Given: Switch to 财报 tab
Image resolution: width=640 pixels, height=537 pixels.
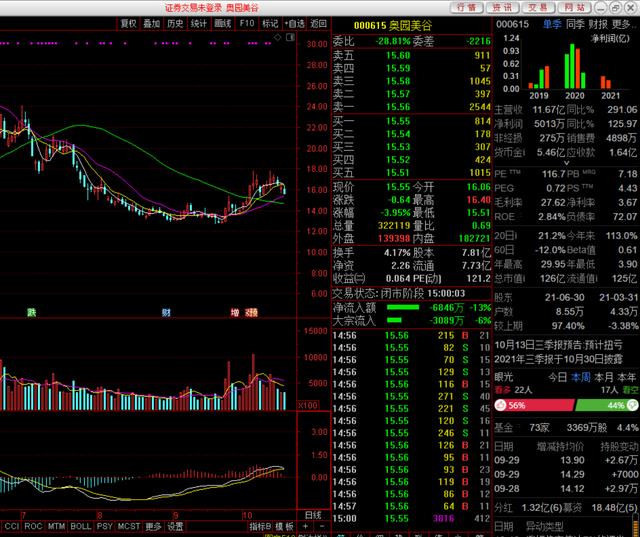Looking at the screenshot, I should (598, 24).
